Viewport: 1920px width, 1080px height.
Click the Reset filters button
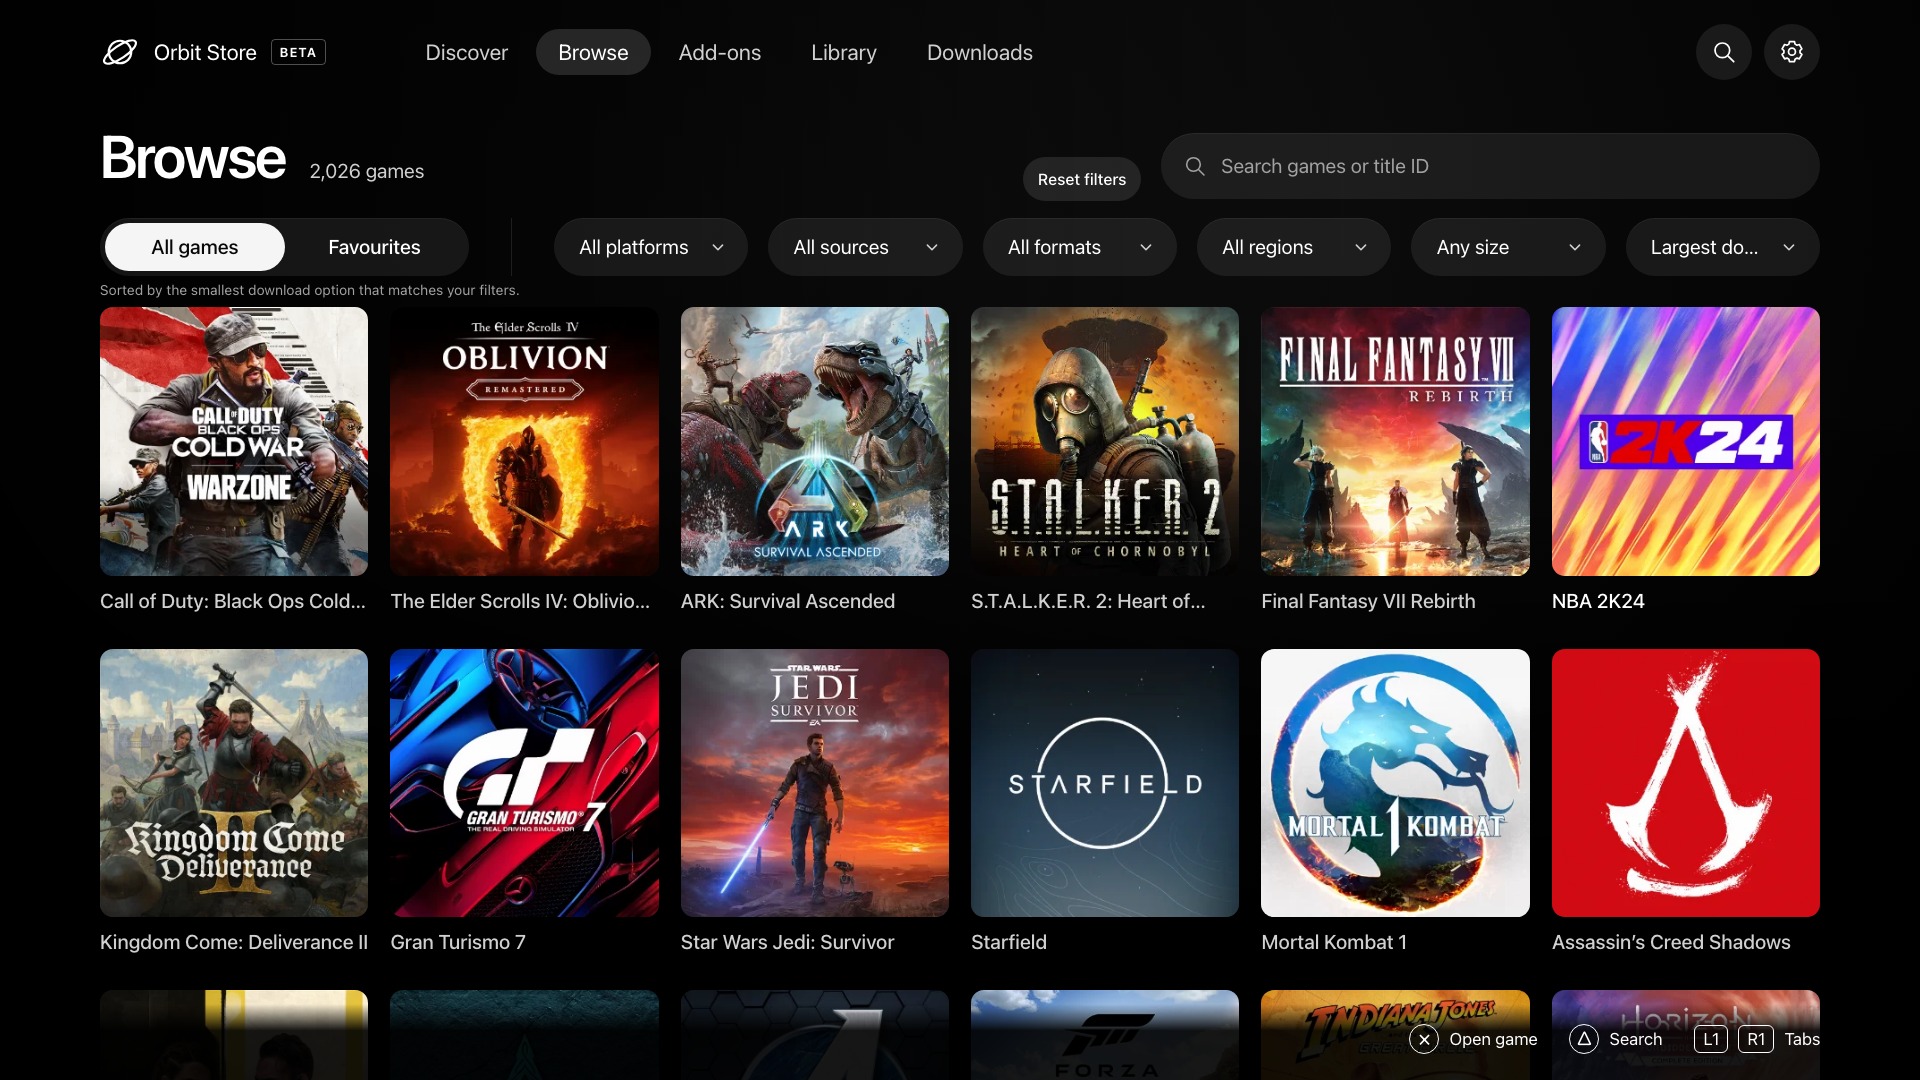(x=1082, y=179)
